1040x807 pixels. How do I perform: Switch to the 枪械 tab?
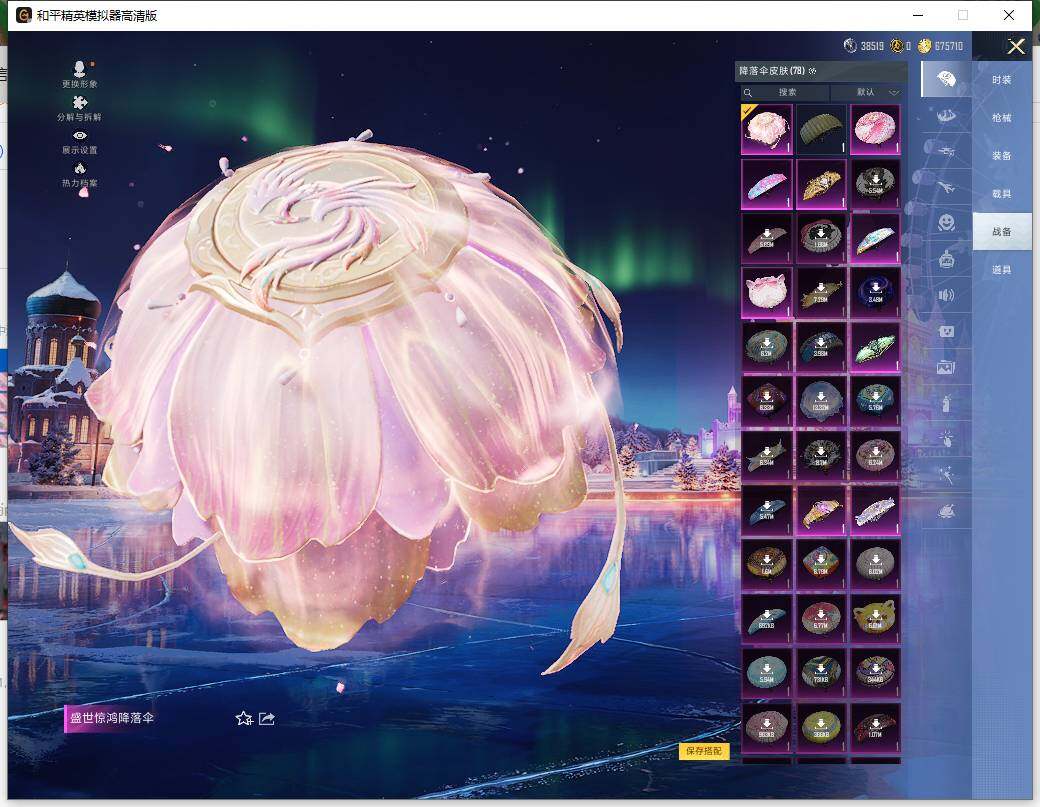click(1002, 117)
